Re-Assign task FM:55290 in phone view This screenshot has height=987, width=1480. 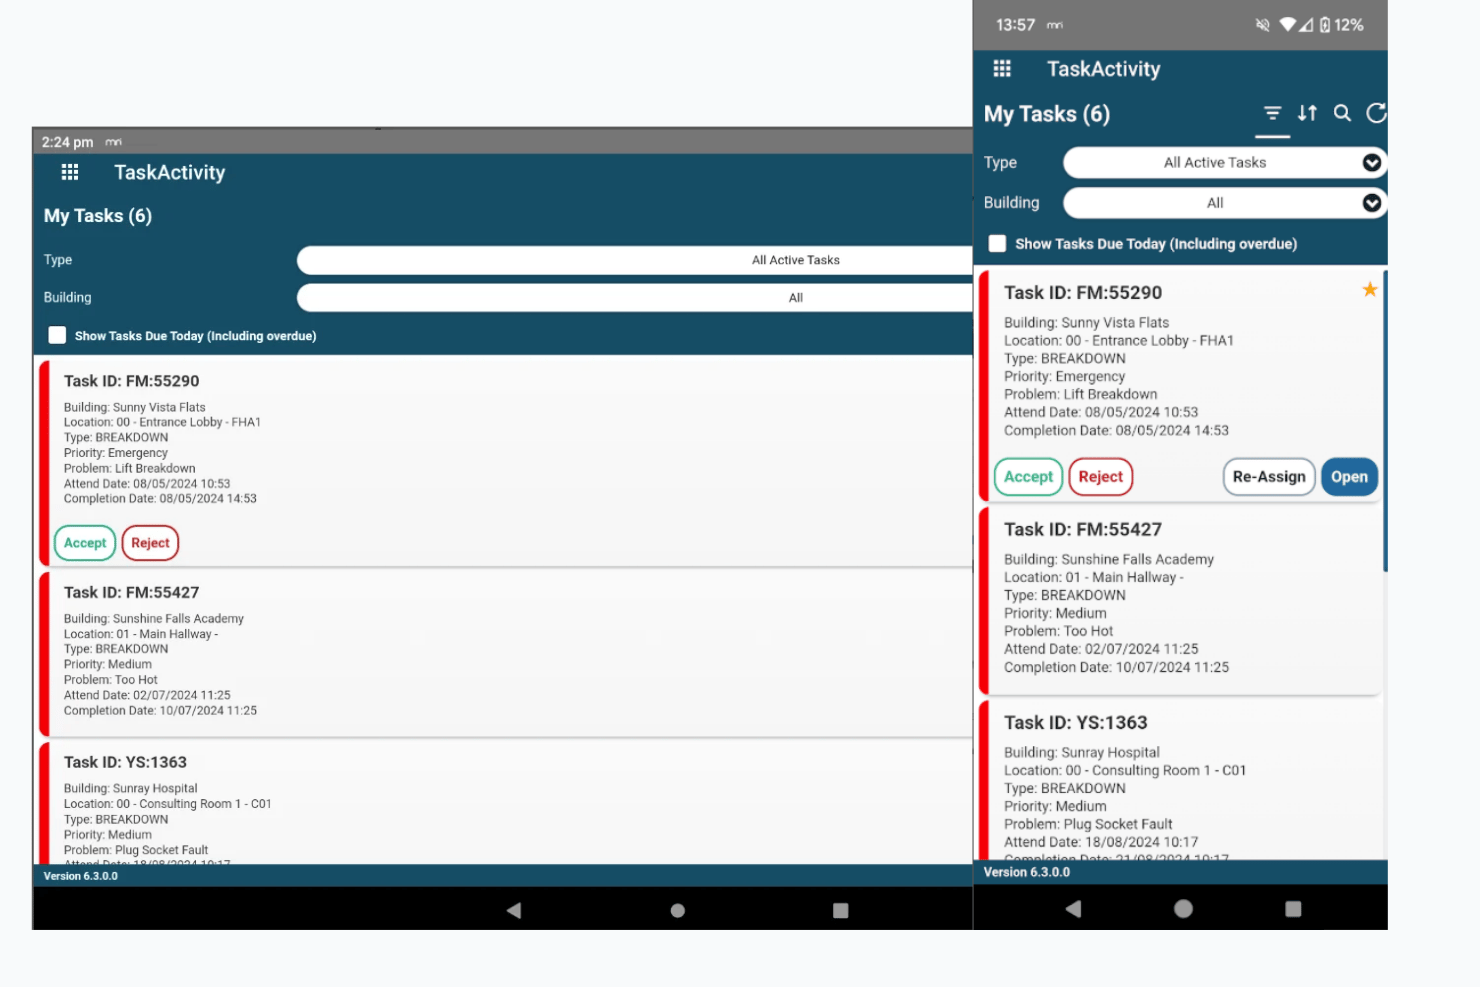(1269, 477)
